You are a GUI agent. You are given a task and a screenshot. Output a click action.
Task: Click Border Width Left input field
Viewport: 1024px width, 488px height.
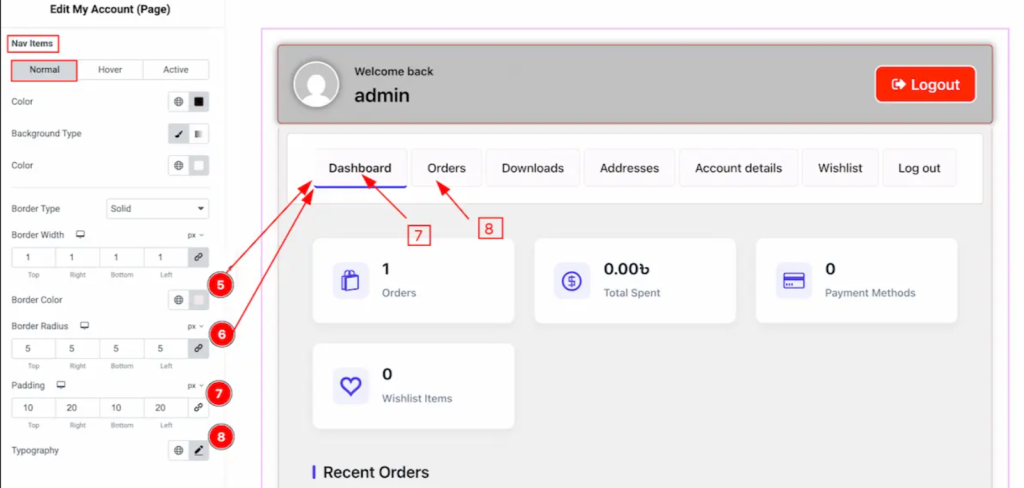(166, 258)
